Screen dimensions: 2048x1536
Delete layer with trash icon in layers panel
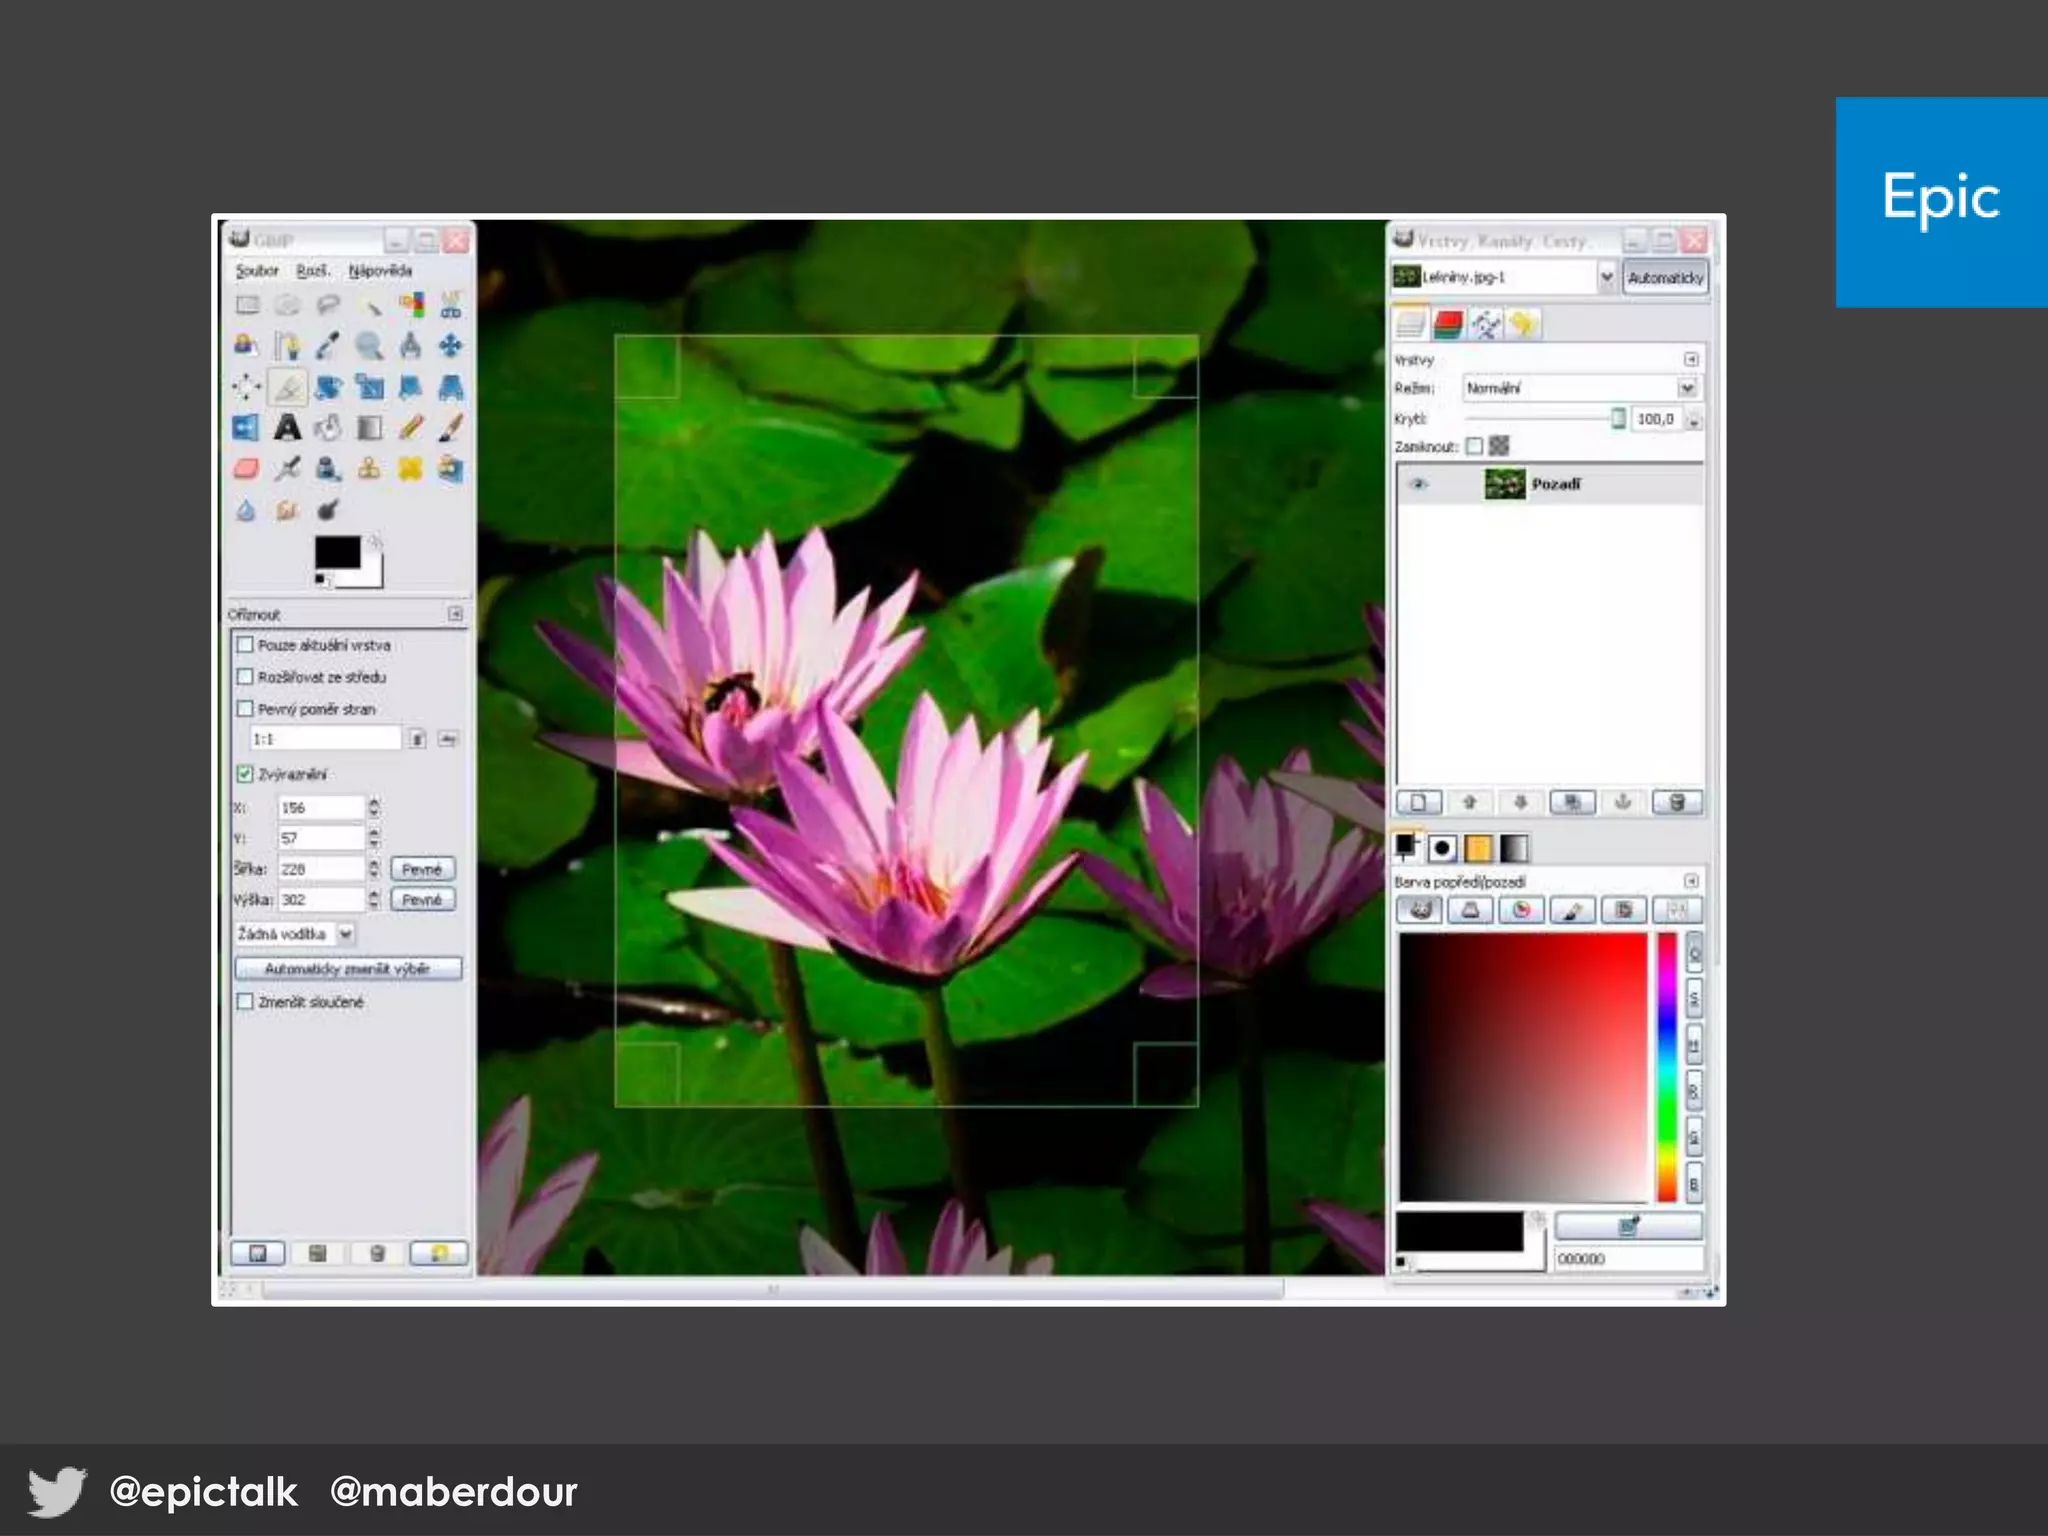pyautogui.click(x=1677, y=802)
